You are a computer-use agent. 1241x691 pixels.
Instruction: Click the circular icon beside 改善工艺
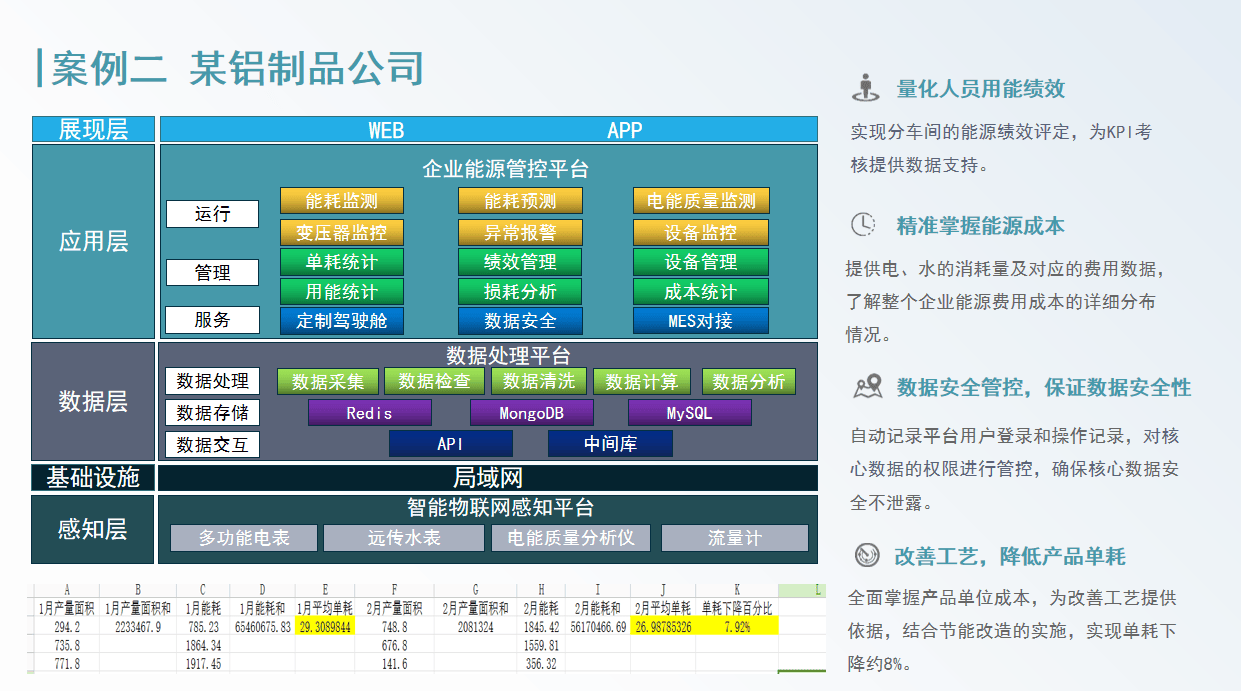[866, 555]
